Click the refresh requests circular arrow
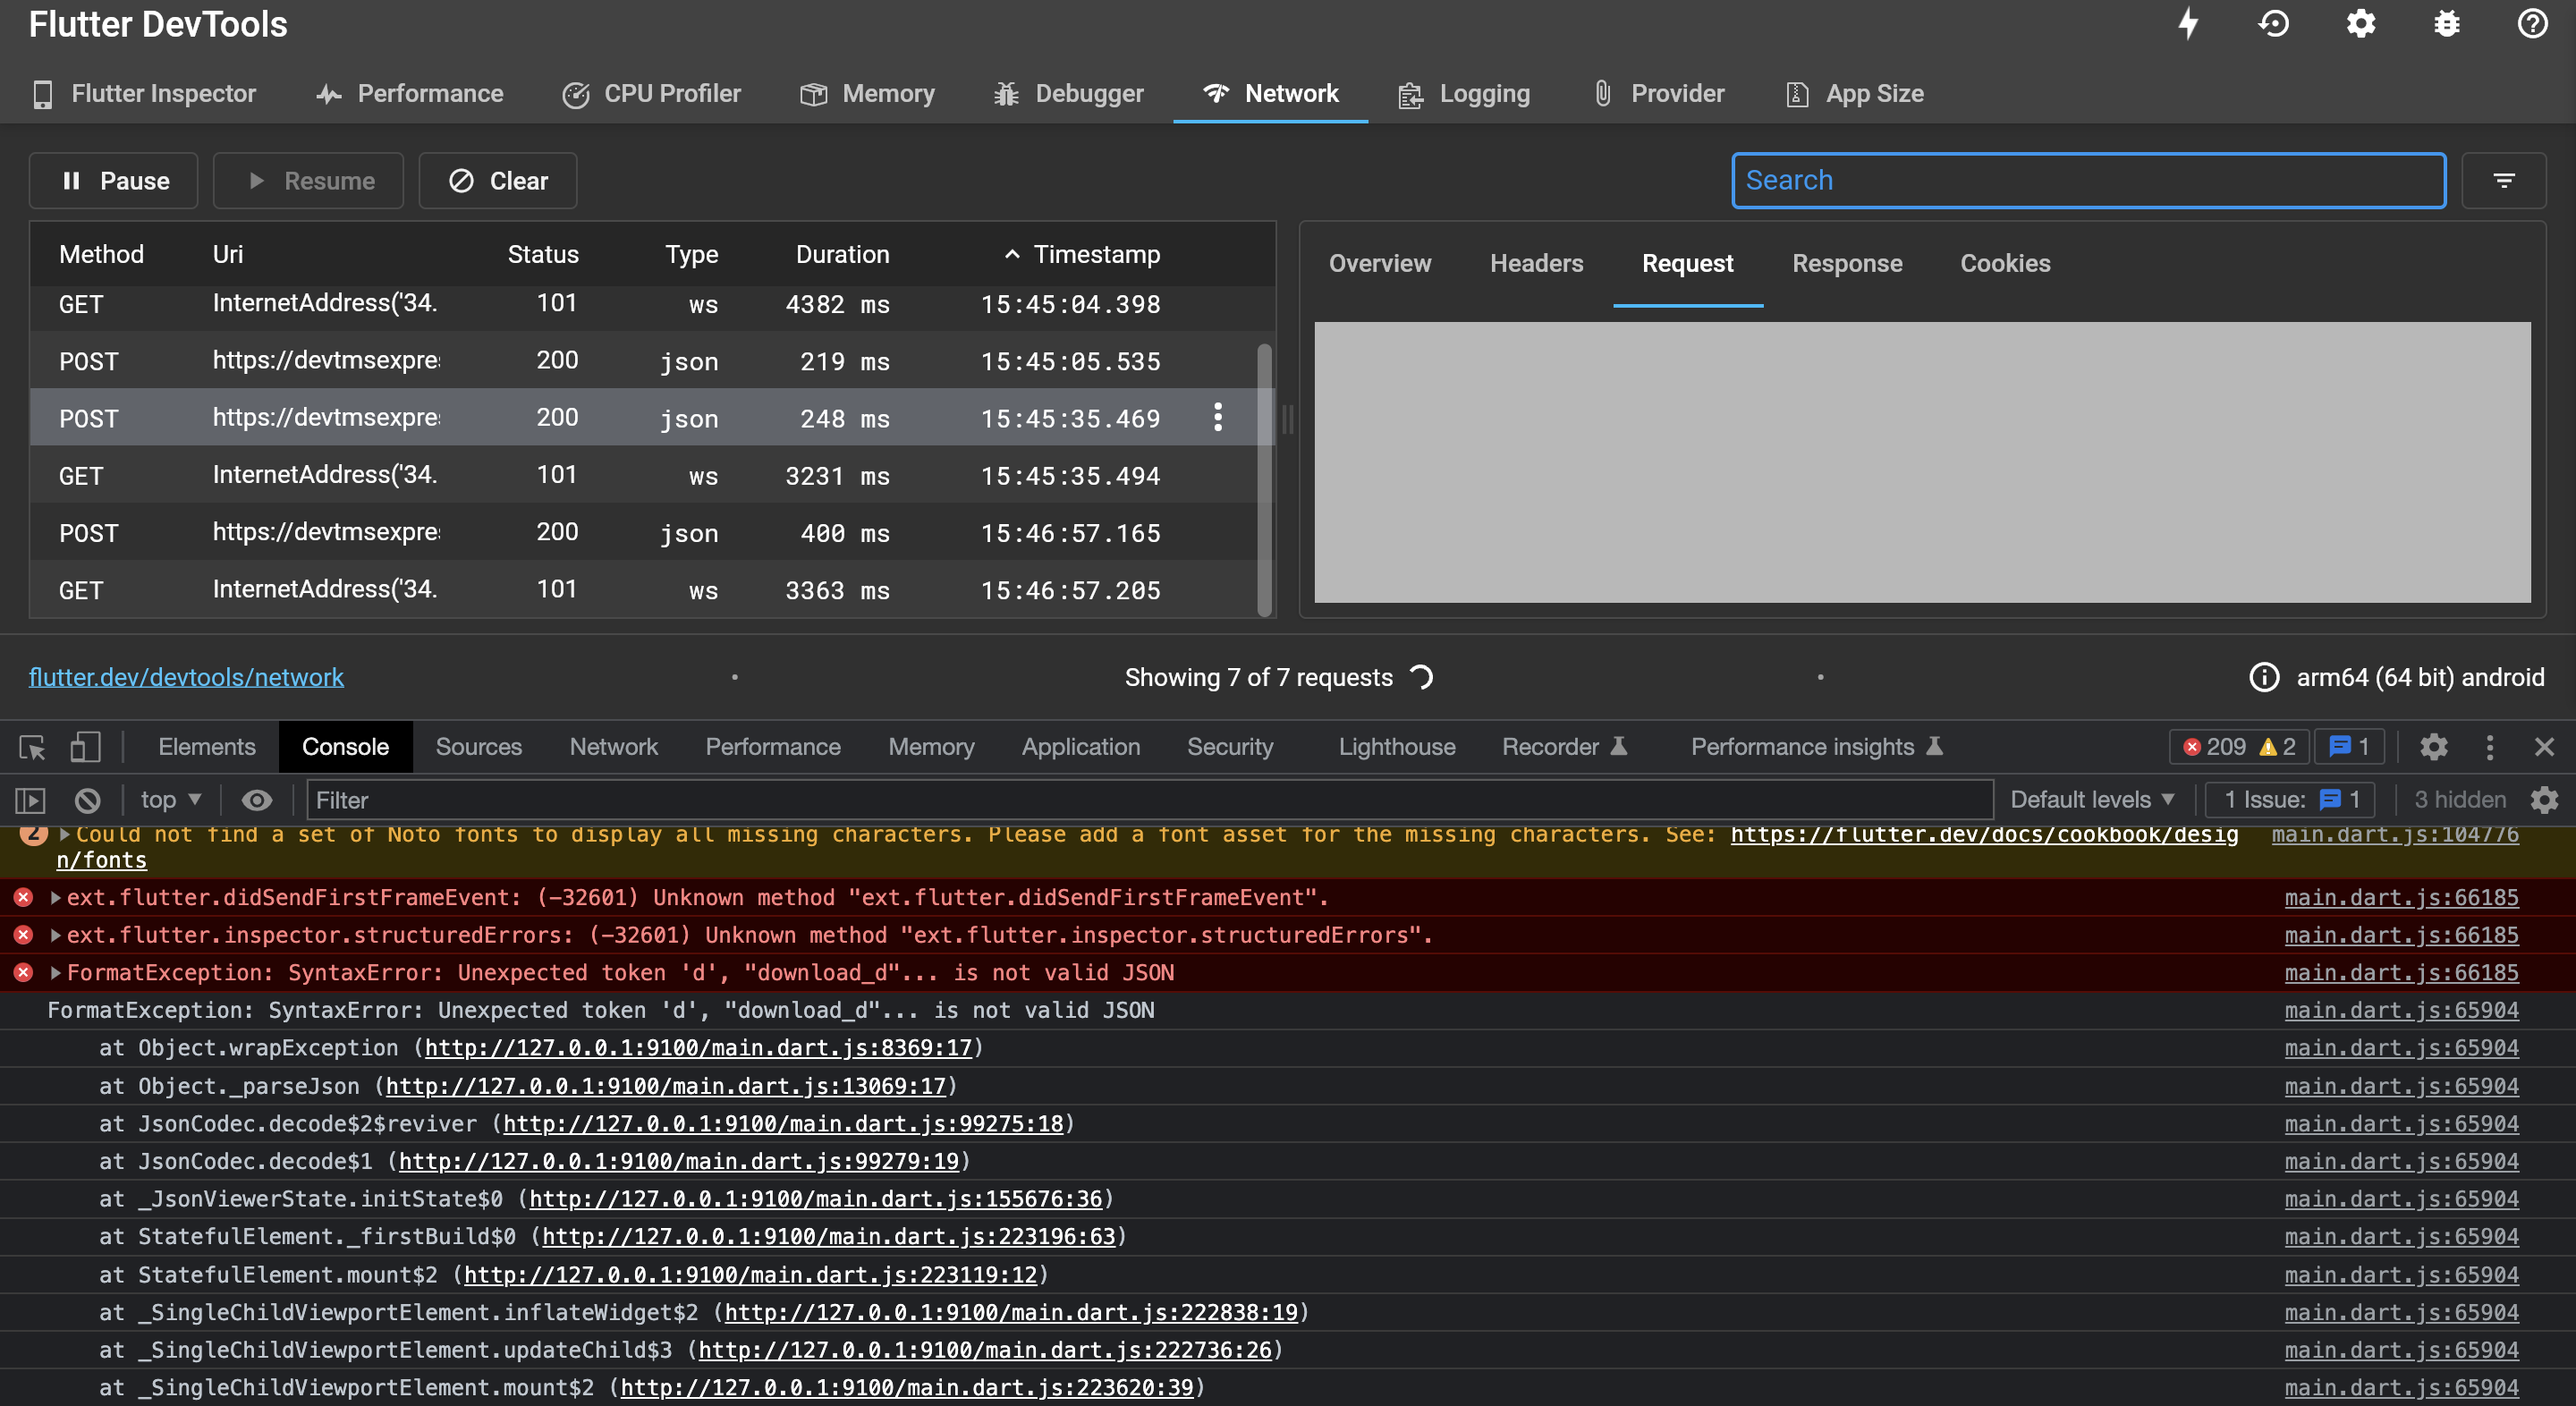The height and width of the screenshot is (1406, 2576). tap(1423, 678)
